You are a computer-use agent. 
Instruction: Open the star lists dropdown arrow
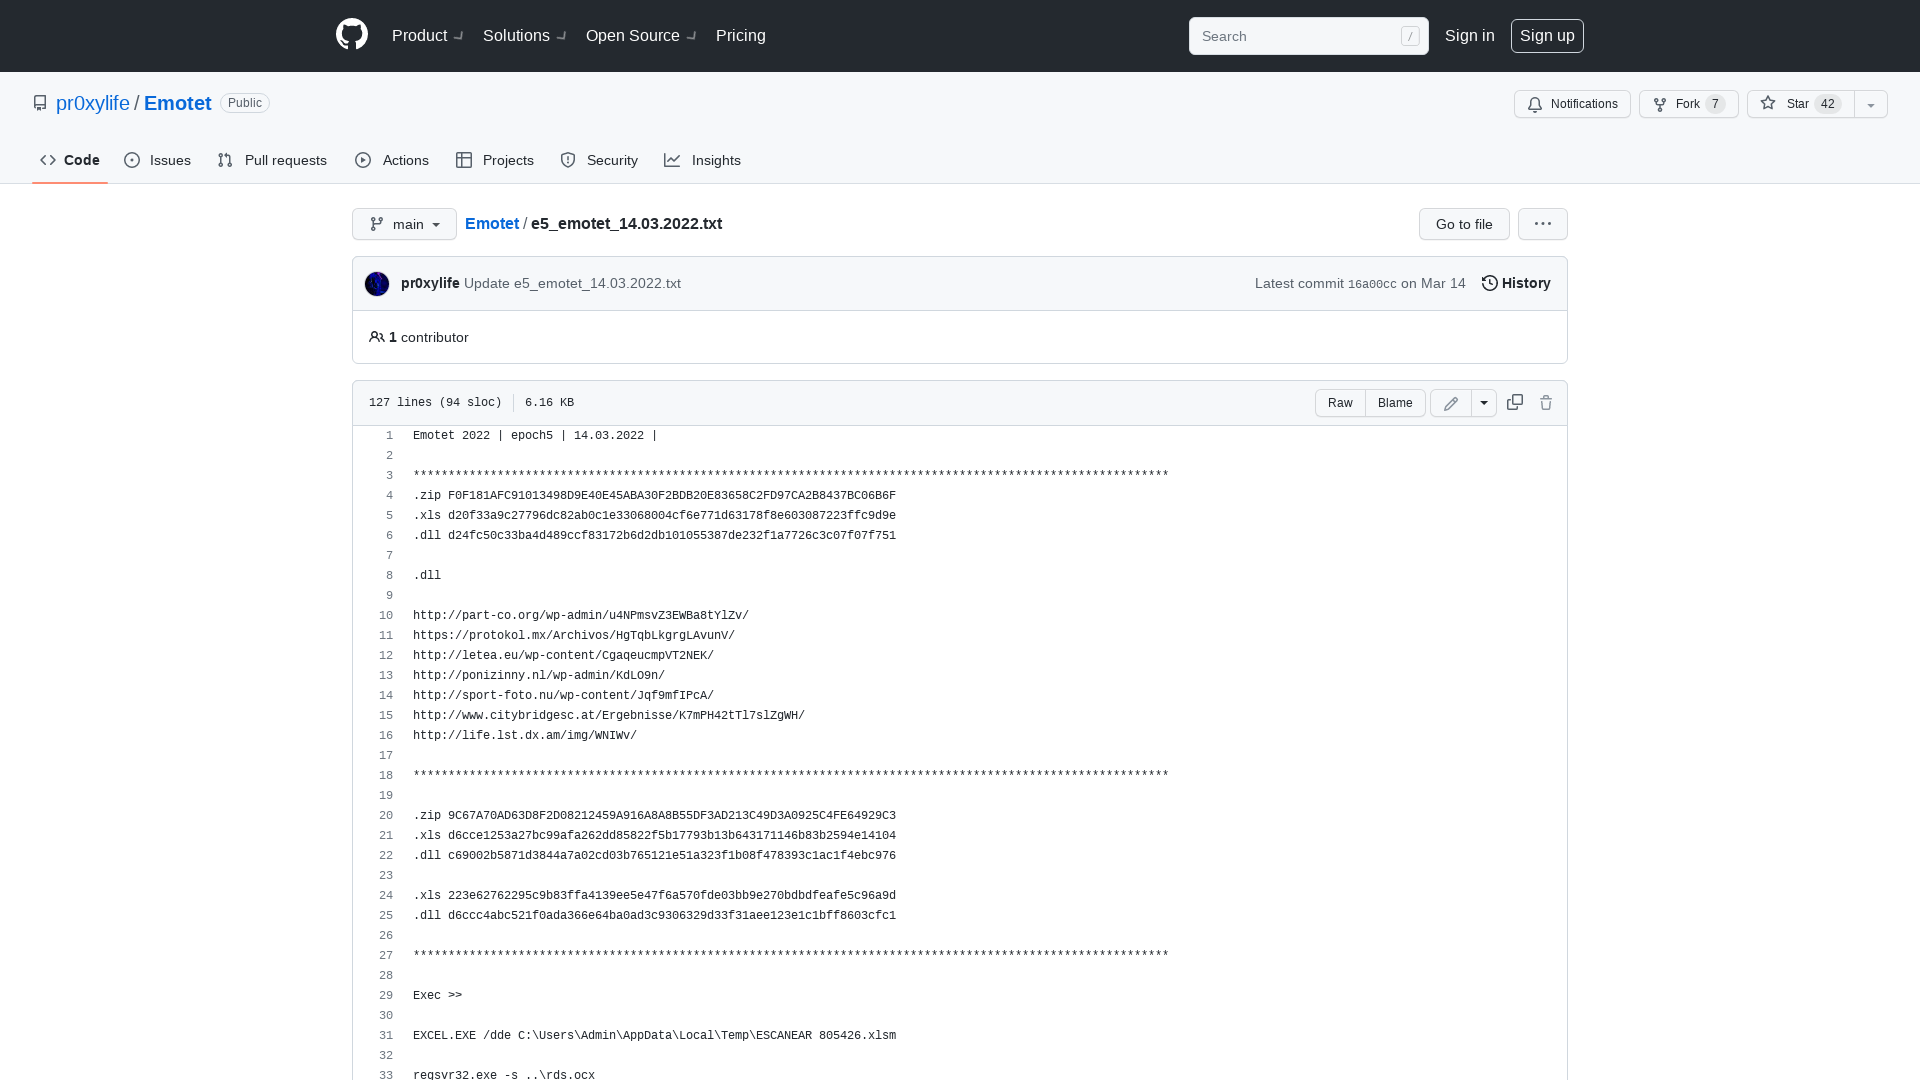pyautogui.click(x=1871, y=104)
